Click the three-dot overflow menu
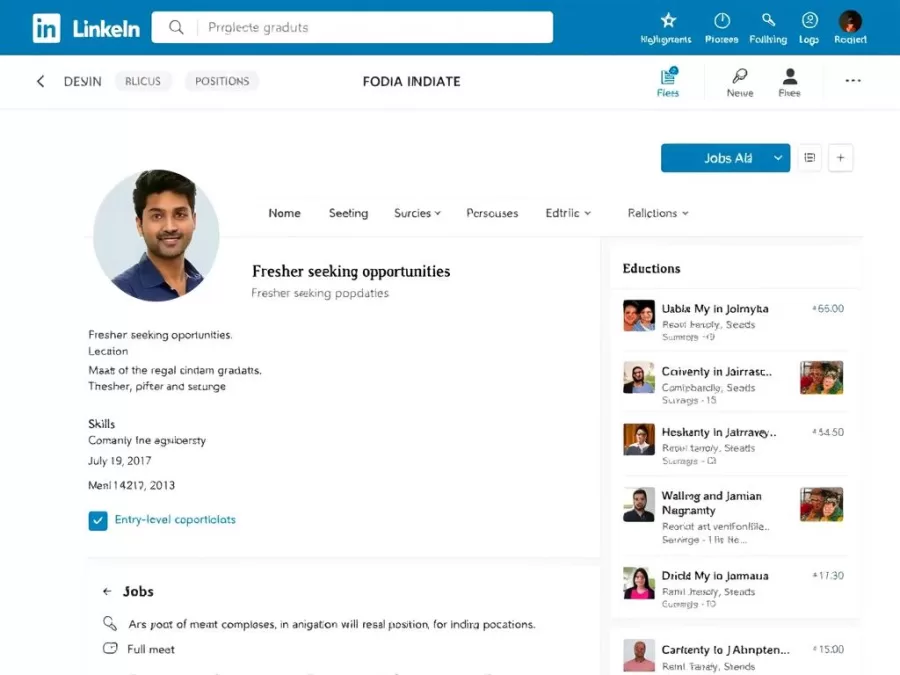Screen dimensions: 900x675 pyautogui.click(x=853, y=80)
